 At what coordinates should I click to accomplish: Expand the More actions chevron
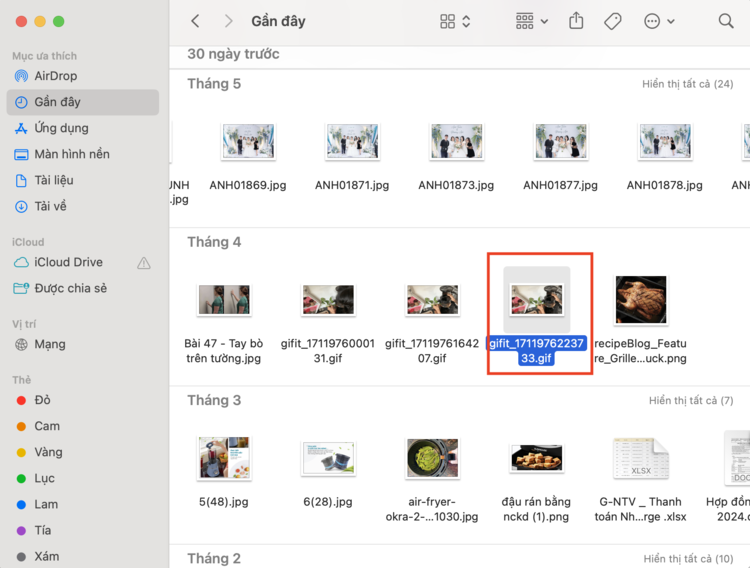pos(671,22)
